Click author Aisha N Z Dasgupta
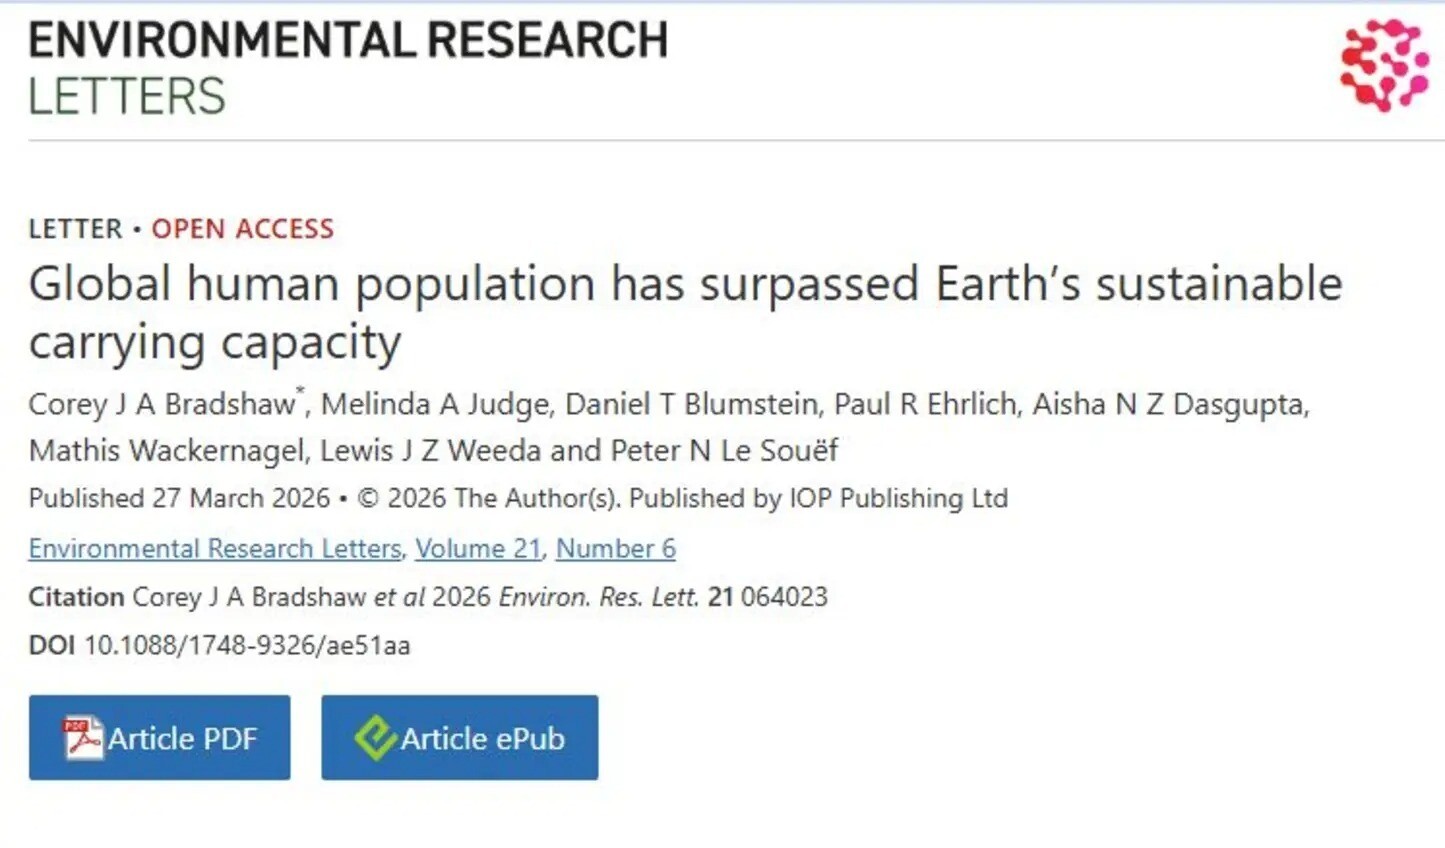 click(x=1169, y=404)
